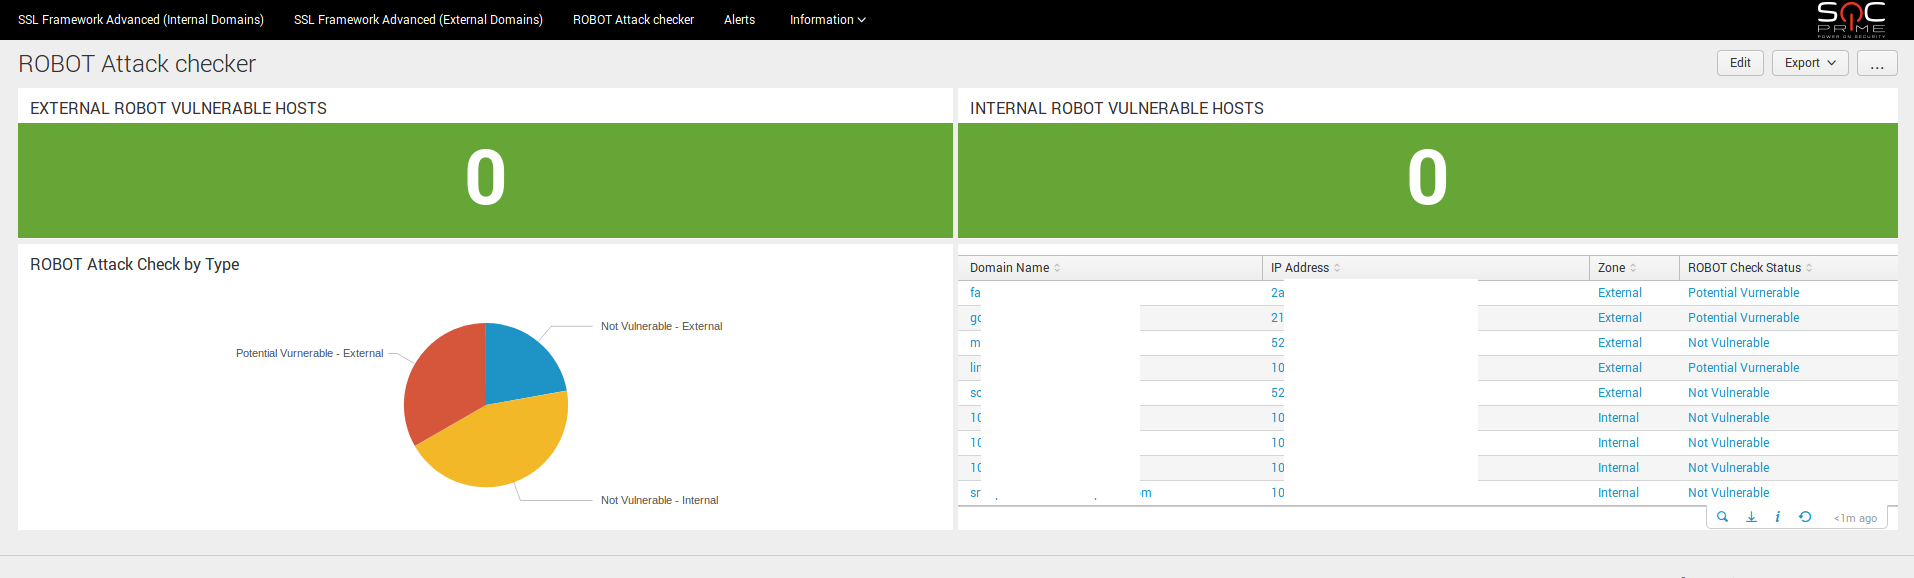The image size is (1914, 578).
Task: Sort by ROBOT Check Status column
Action: pos(1809,268)
